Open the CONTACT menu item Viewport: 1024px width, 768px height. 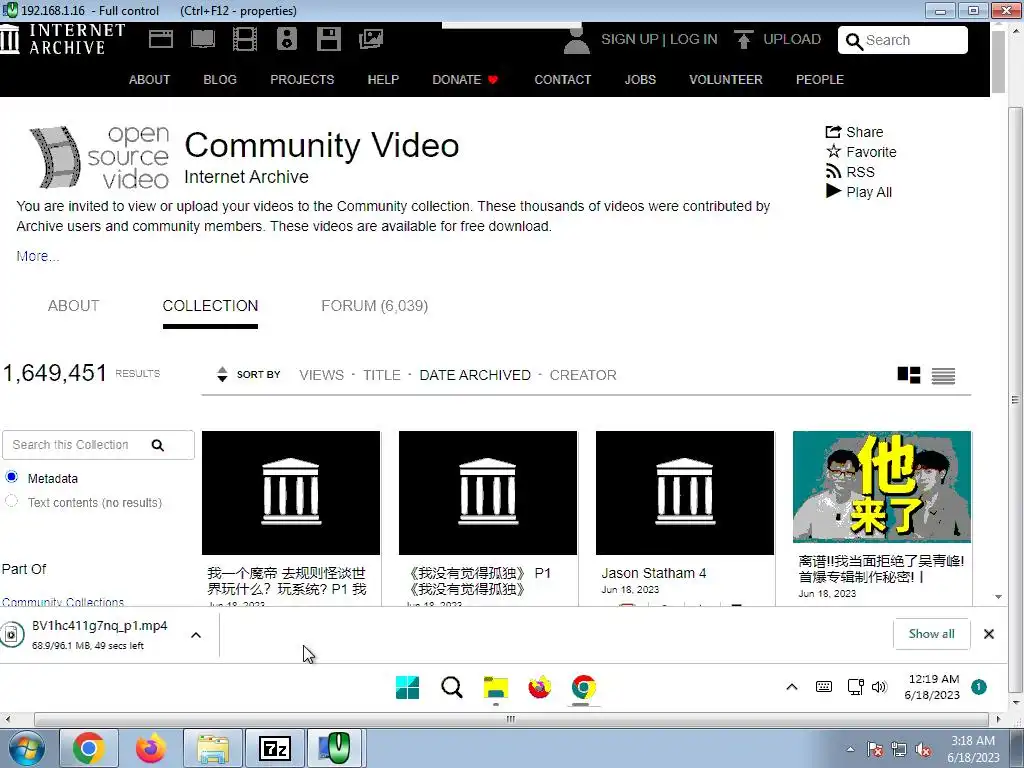click(562, 80)
